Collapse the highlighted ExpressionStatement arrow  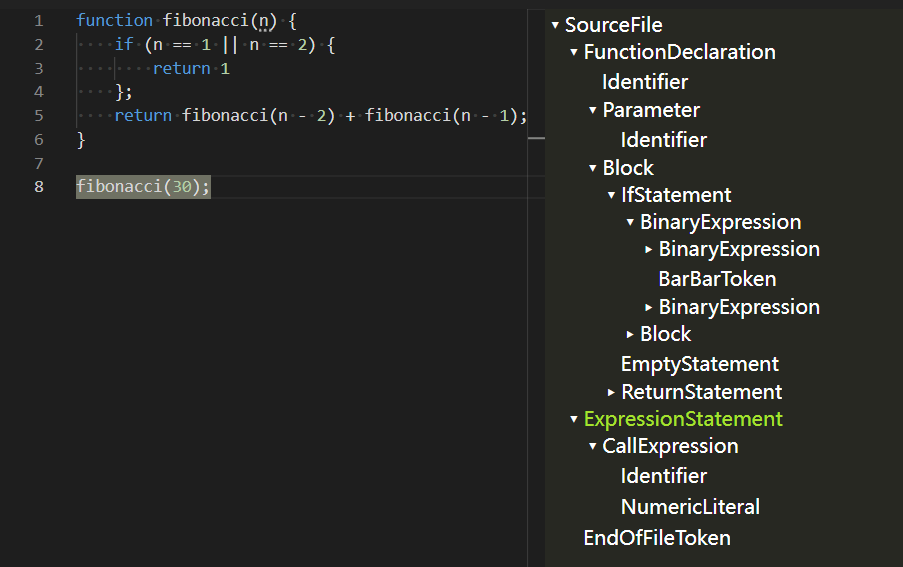click(x=574, y=419)
